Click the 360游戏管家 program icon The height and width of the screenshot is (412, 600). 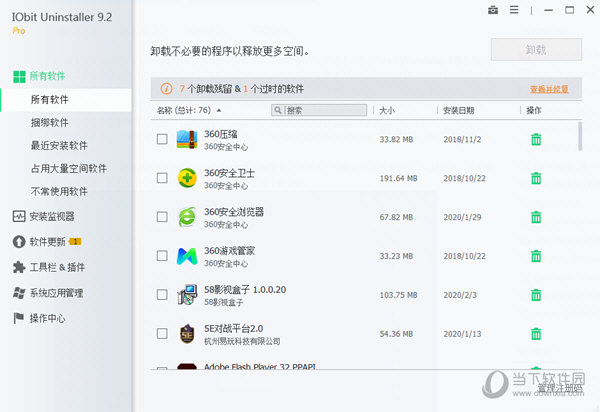click(187, 256)
